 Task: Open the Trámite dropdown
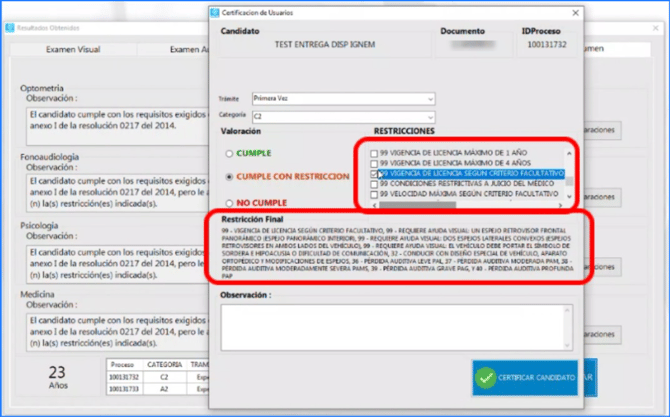click(x=430, y=99)
